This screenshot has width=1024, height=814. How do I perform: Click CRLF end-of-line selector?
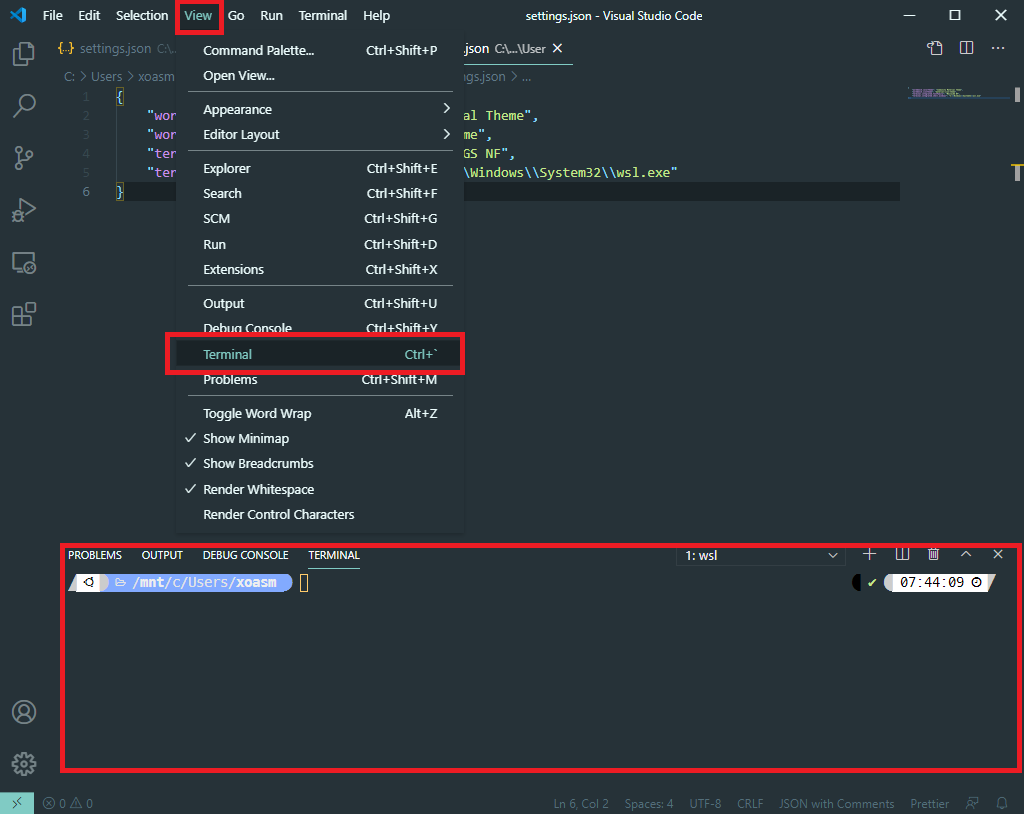(750, 804)
